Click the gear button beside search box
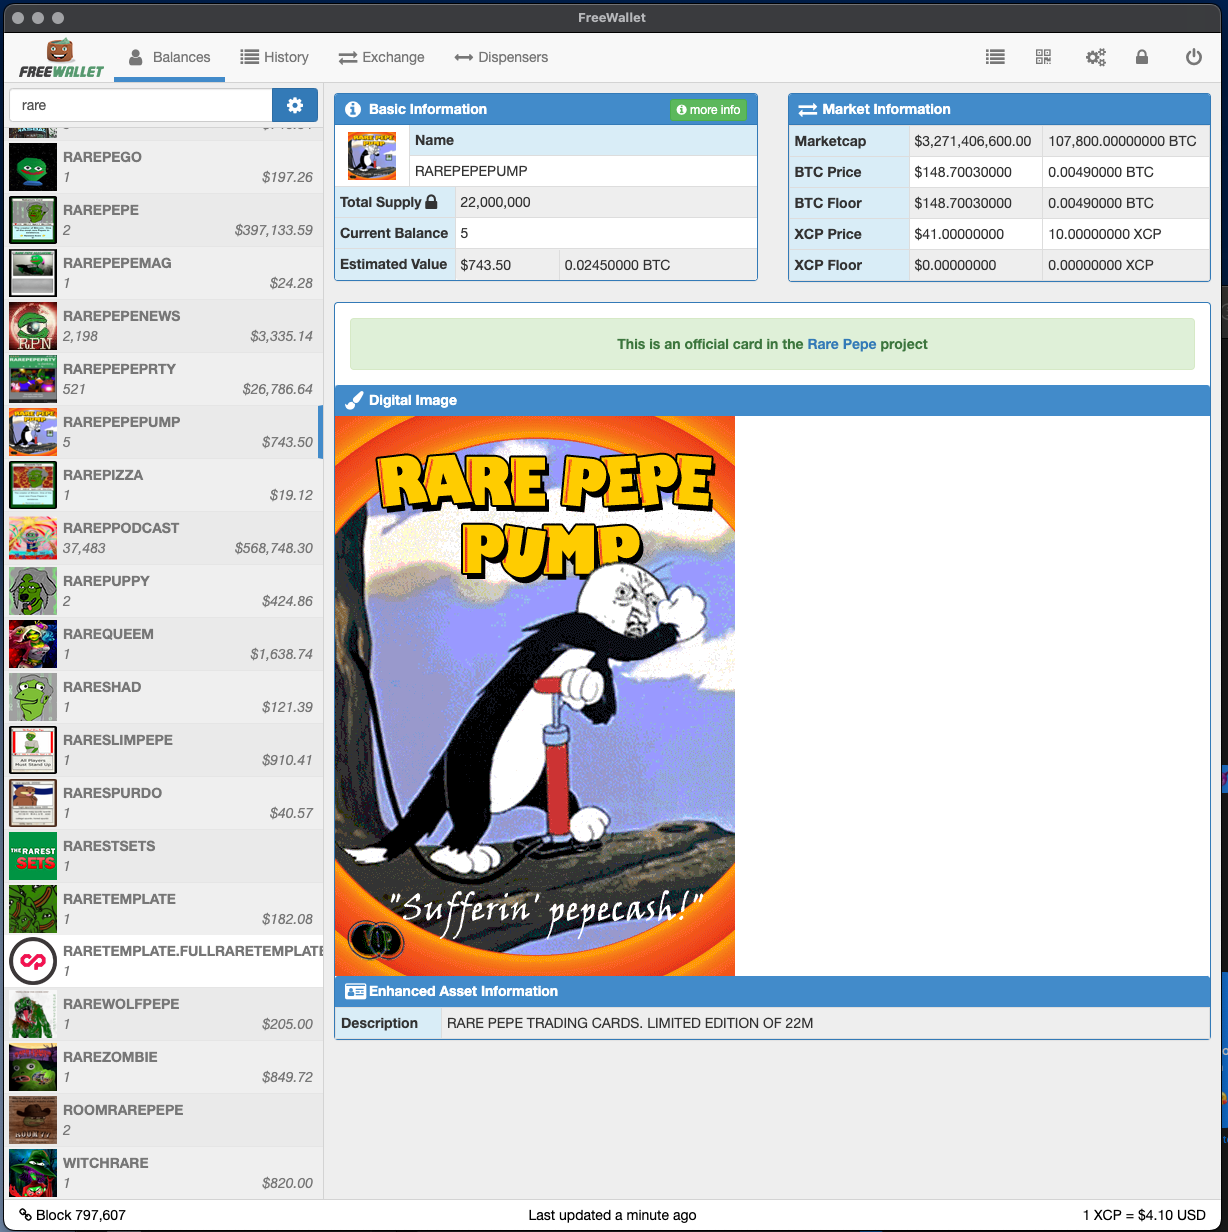The width and height of the screenshot is (1228, 1232). click(x=295, y=105)
